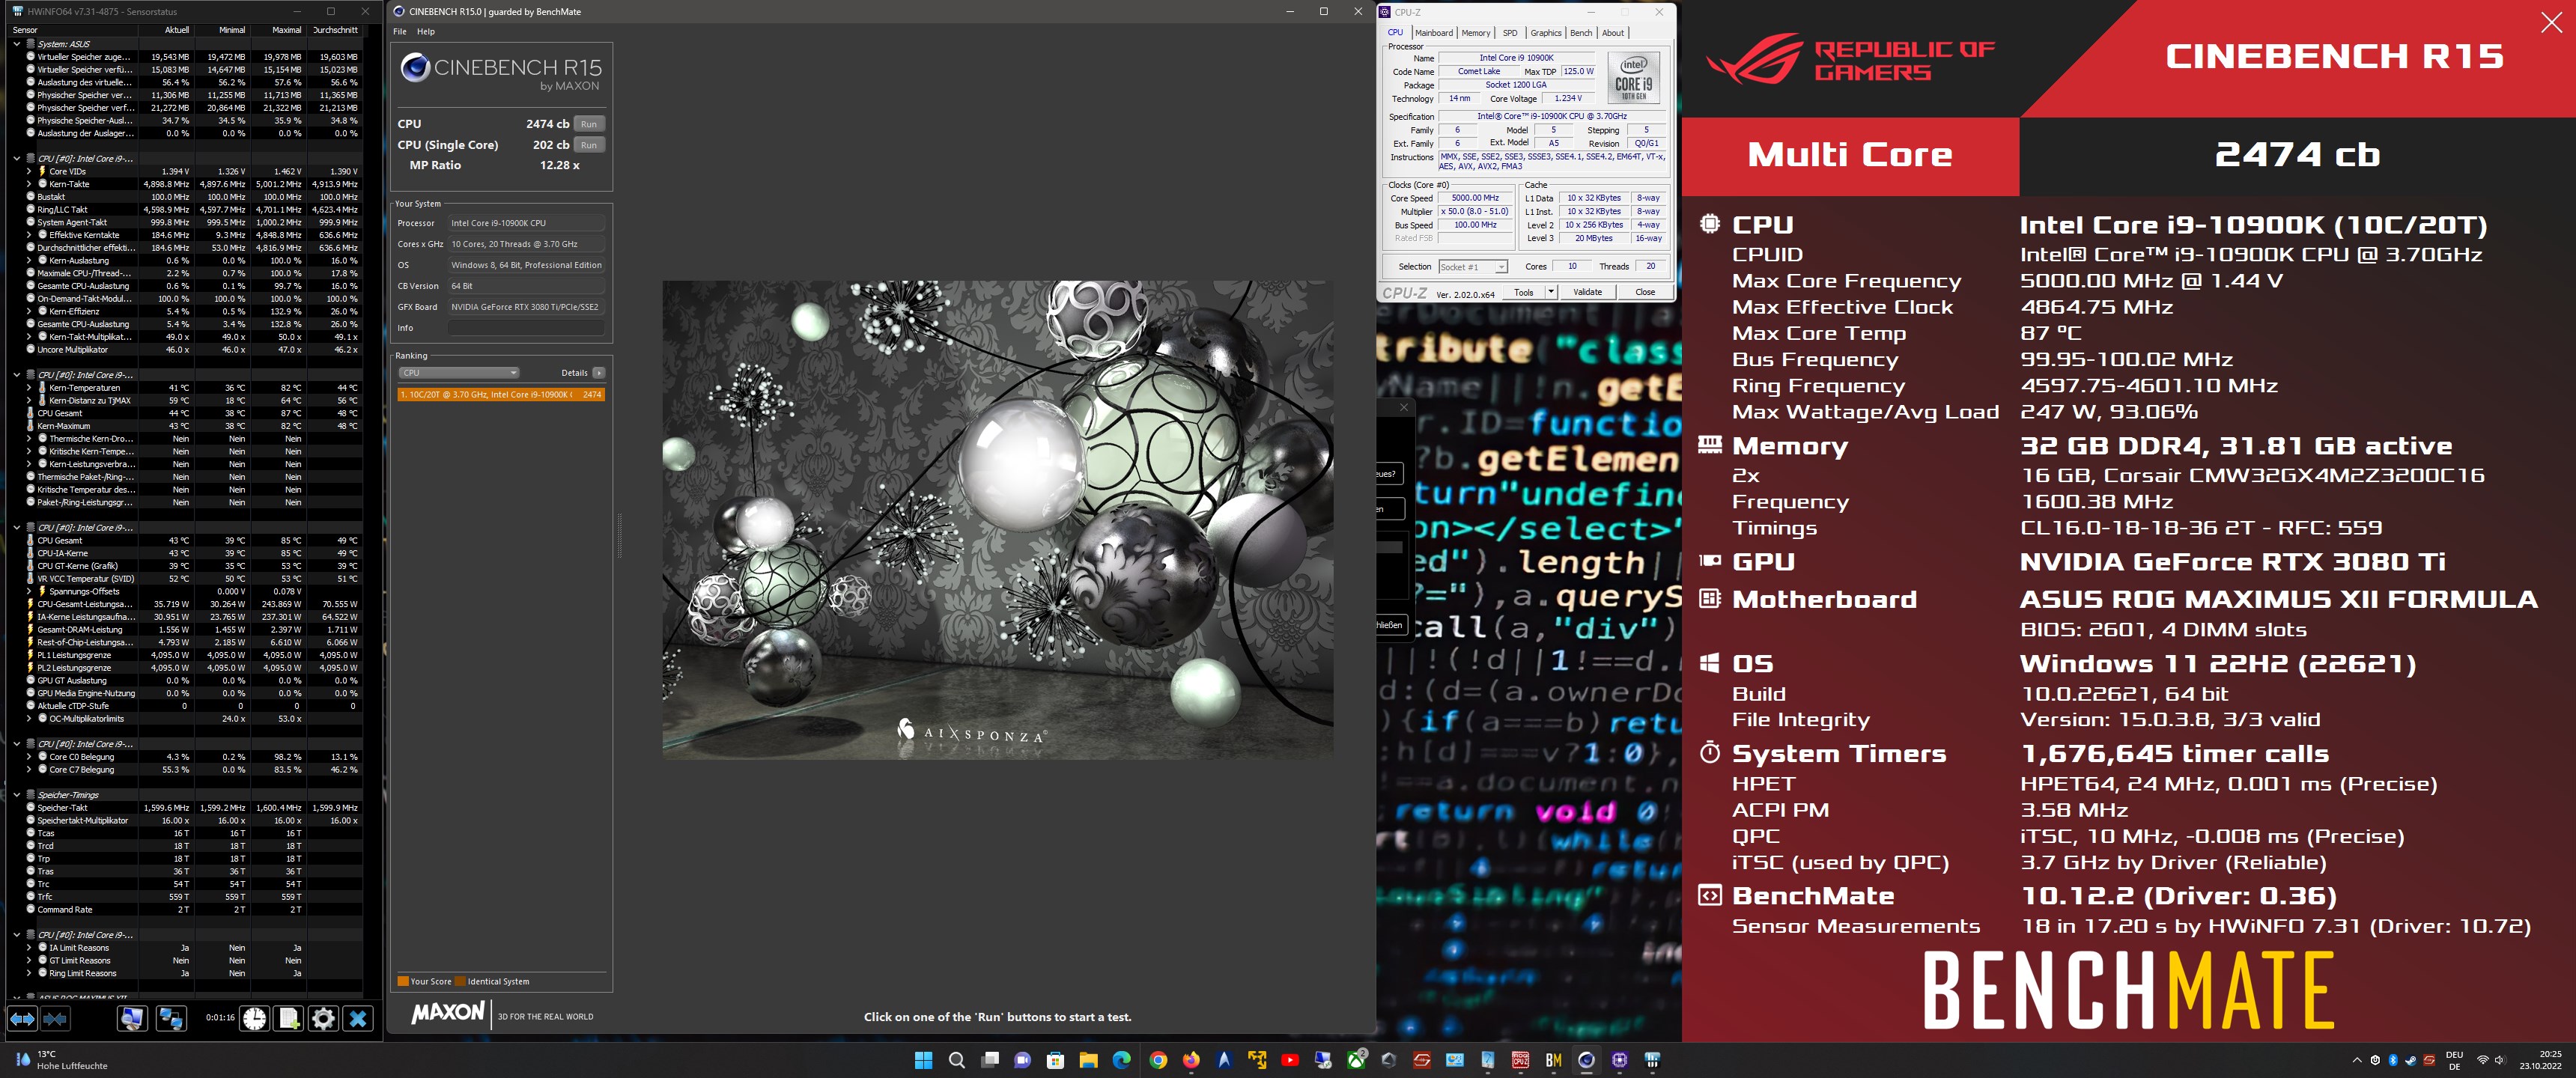Viewport: 2576px width, 1078px height.
Task: Click Cinebench rendered spheres image
Action: coord(997,520)
